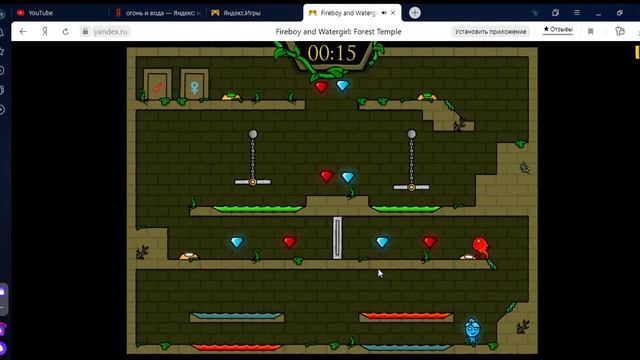
Task: Open the browser hamburger menu
Action: tap(577, 13)
